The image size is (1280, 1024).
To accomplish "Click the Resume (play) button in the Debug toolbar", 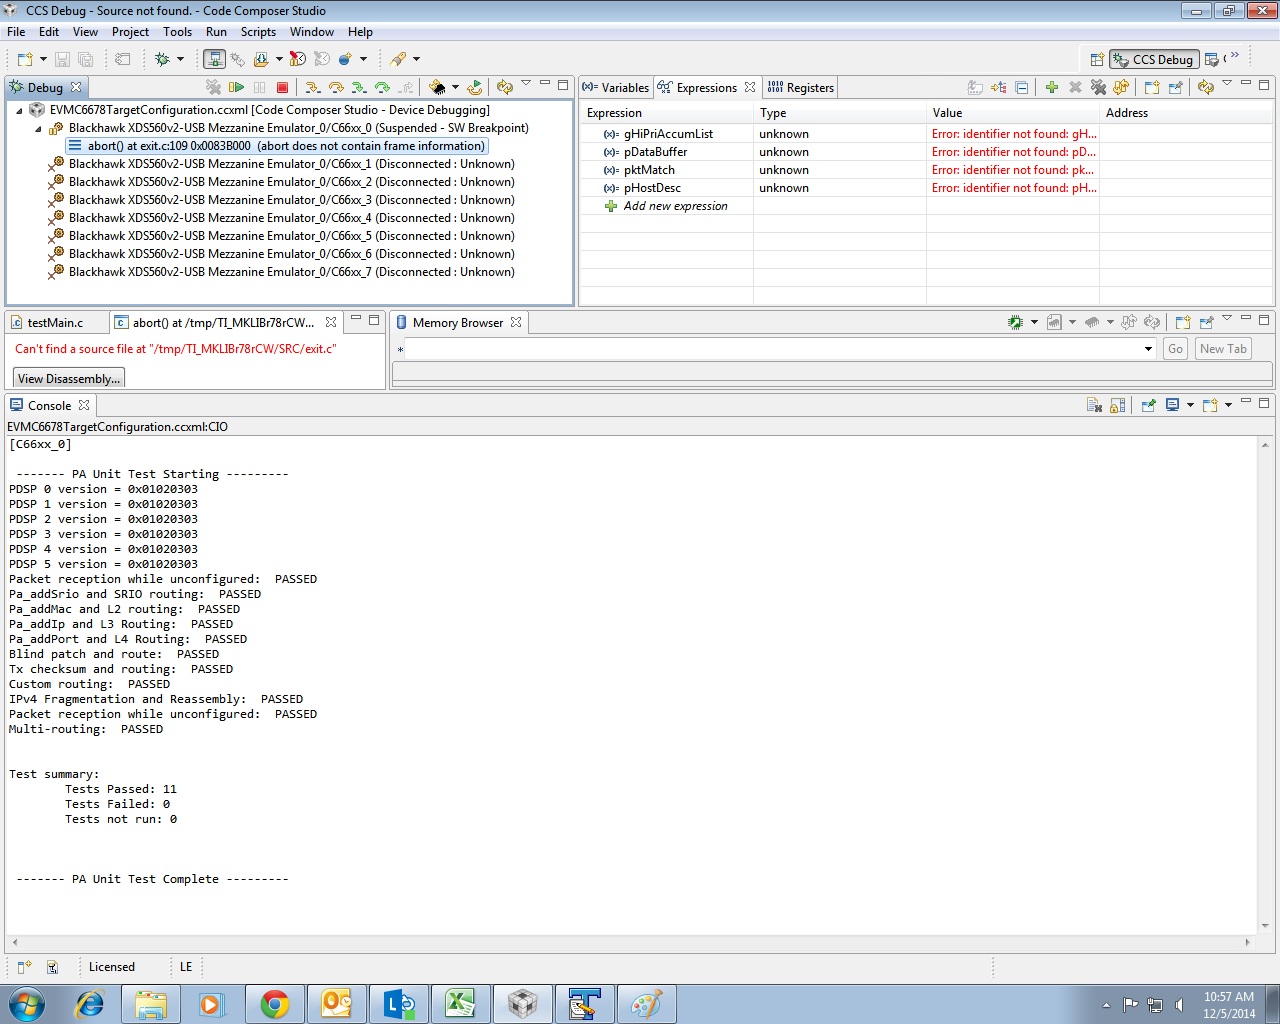I will tap(237, 87).
